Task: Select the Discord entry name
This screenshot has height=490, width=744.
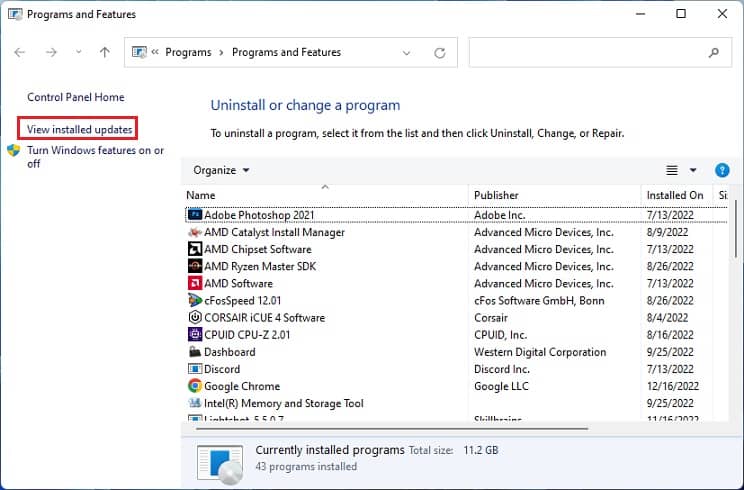Action: (x=222, y=369)
